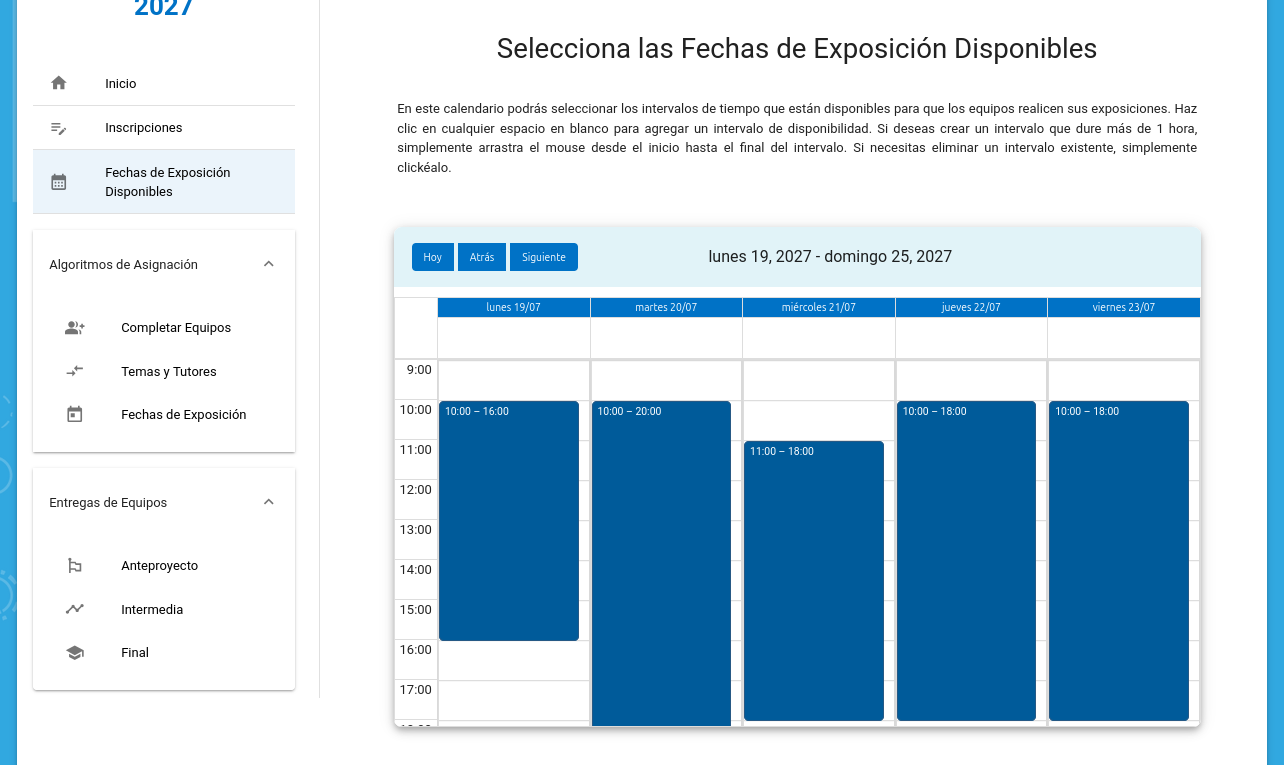Click the flag icon for Anteproyecto

pyautogui.click(x=75, y=566)
